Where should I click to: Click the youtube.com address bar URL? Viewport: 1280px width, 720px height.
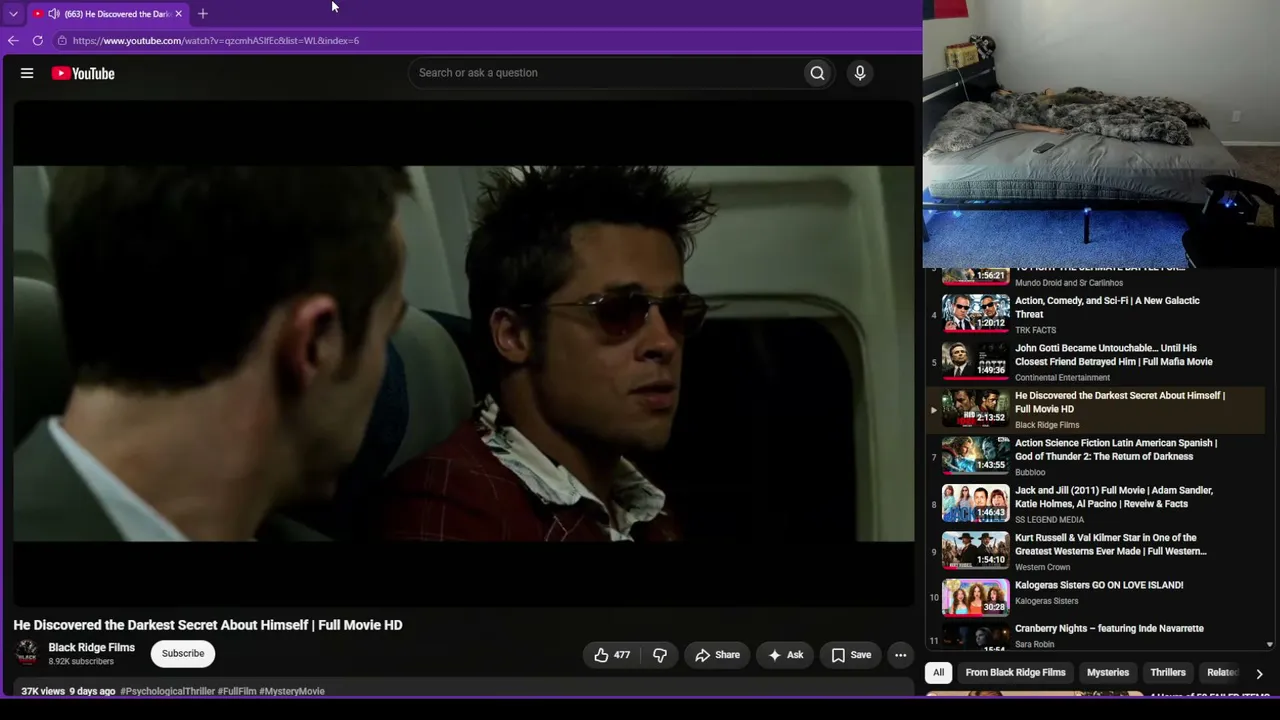coord(215,41)
